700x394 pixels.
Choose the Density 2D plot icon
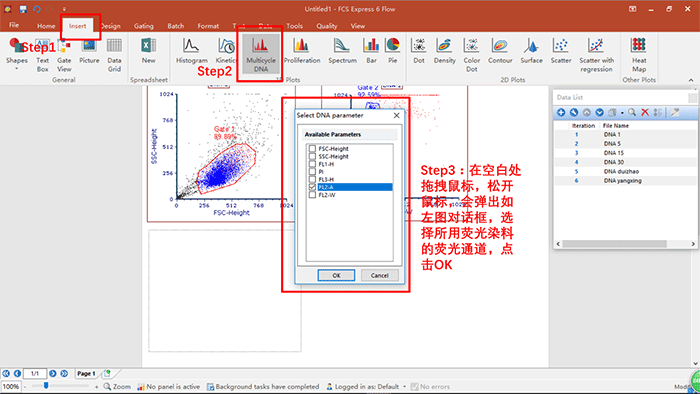tap(444, 51)
